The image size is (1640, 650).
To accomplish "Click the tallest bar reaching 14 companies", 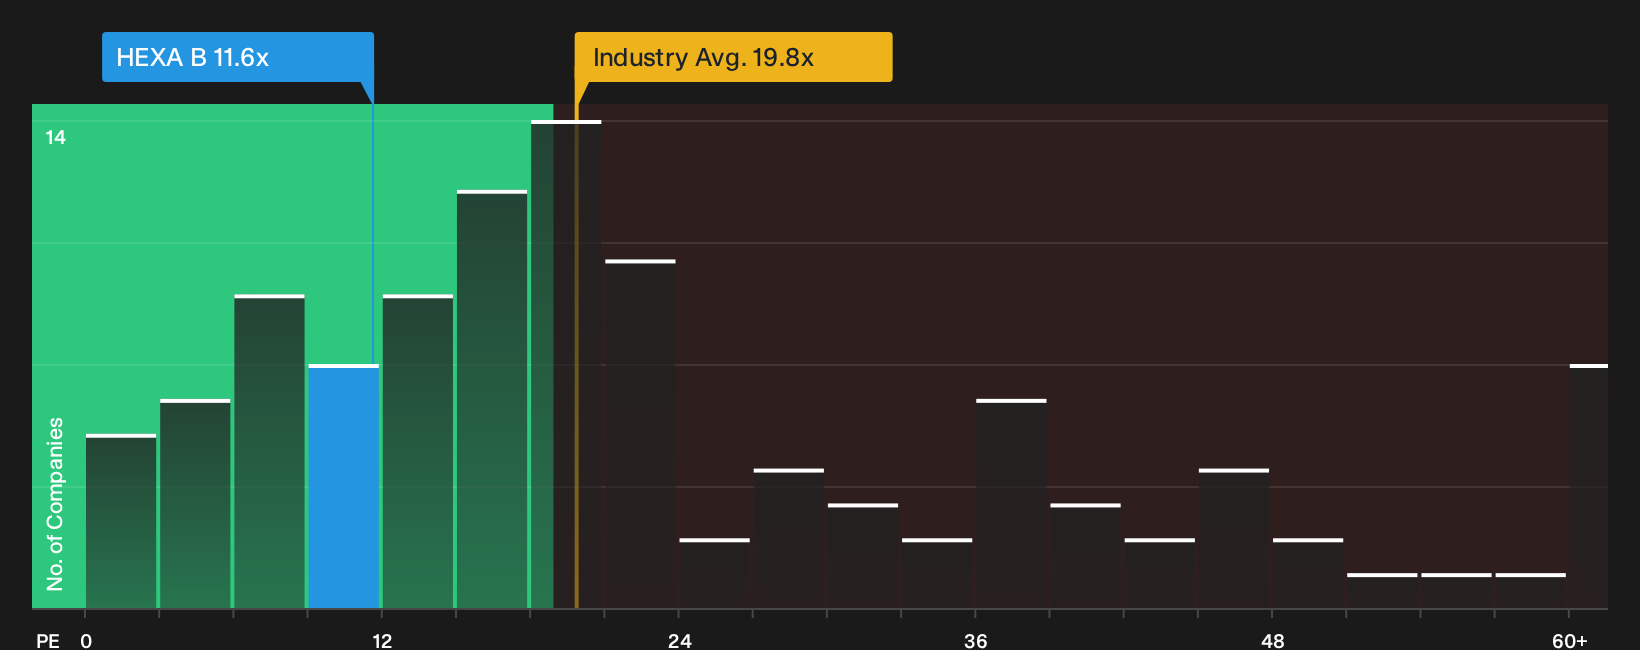I will point(566,364).
